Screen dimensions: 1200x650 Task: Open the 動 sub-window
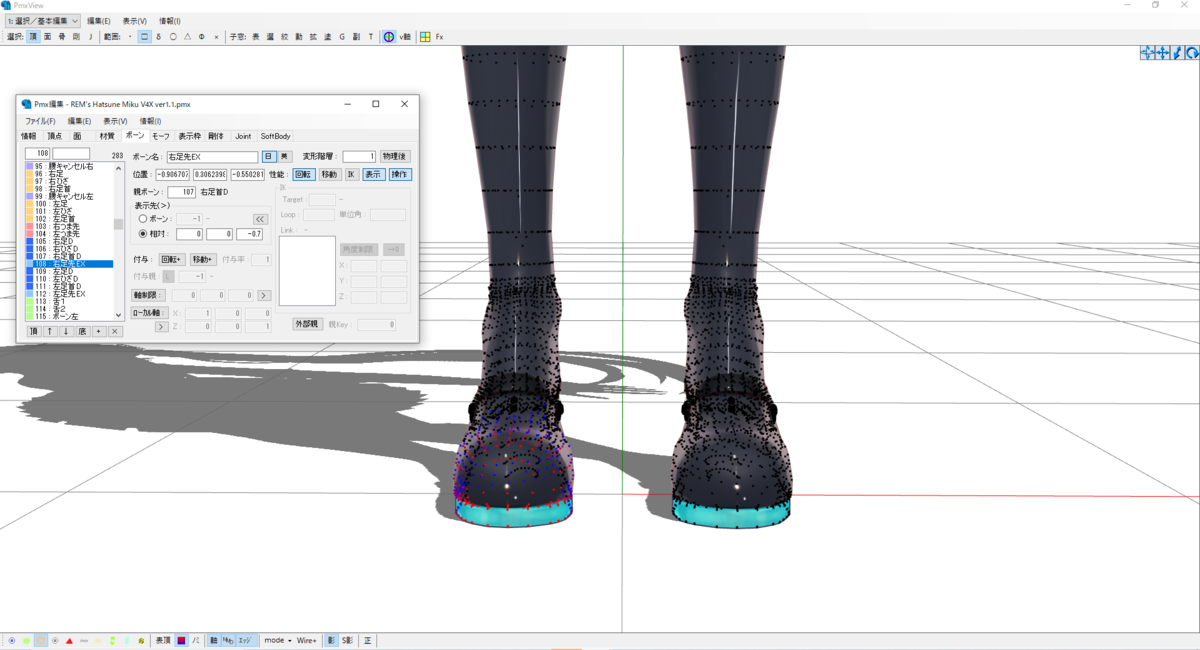(298, 37)
